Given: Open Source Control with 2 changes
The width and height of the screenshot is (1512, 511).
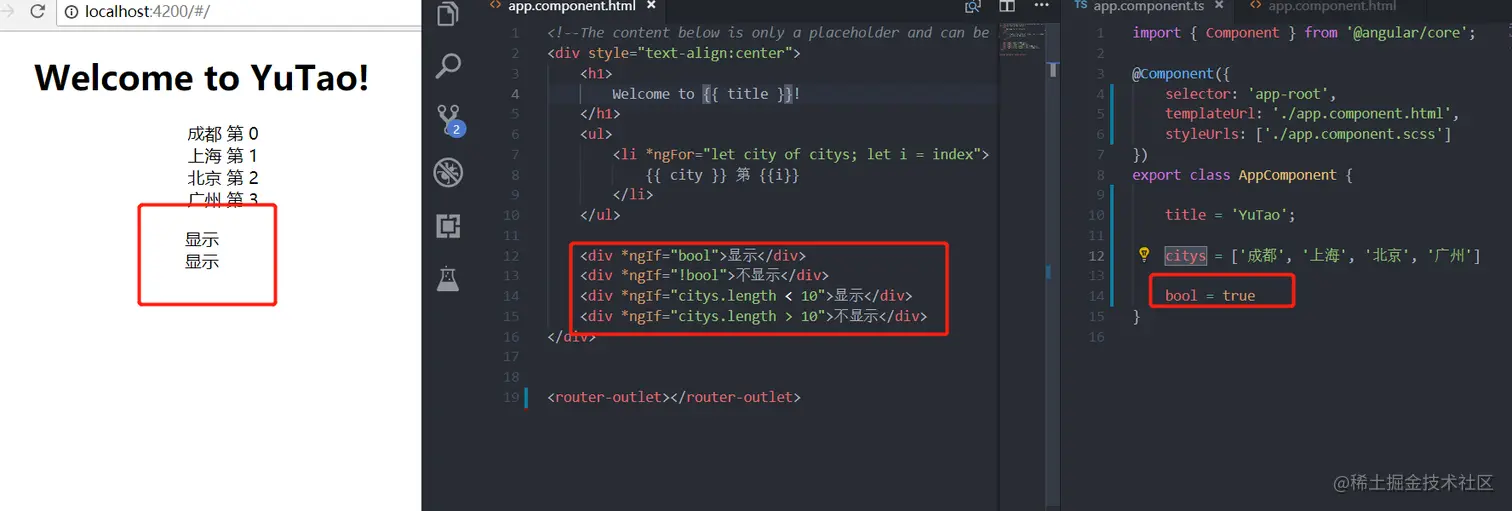Looking at the screenshot, I should 449,121.
